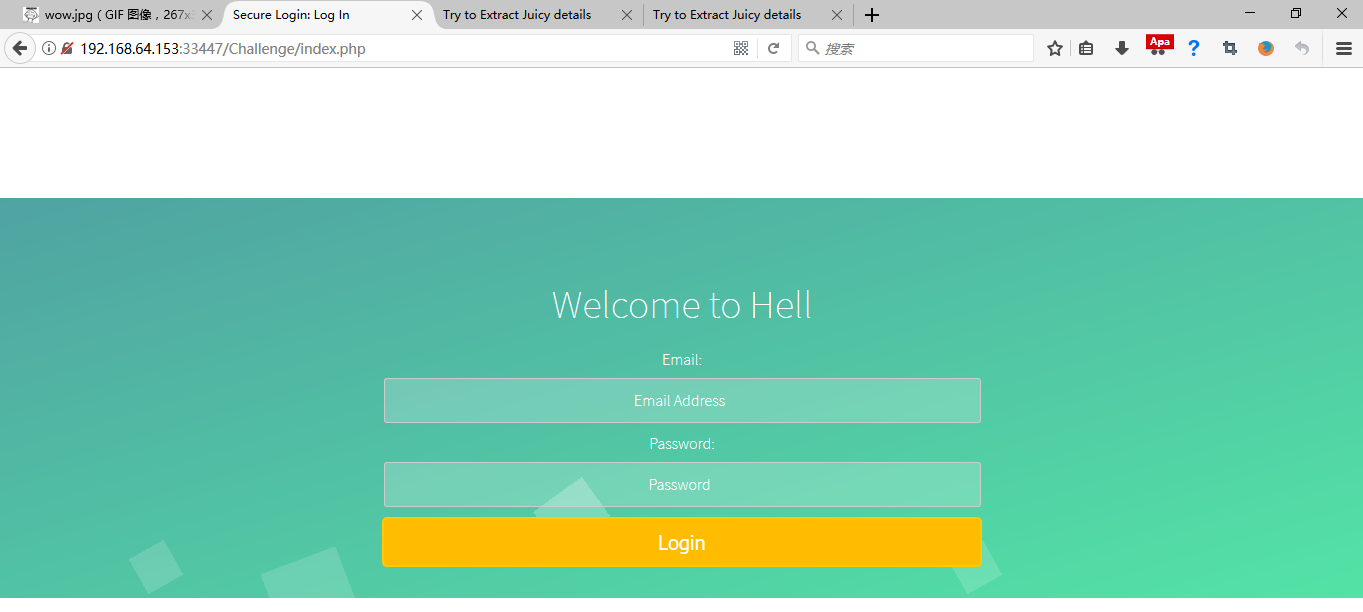Image resolution: width=1363 pixels, height=612 pixels.
Task: Click the Email: label
Action: 682,360
